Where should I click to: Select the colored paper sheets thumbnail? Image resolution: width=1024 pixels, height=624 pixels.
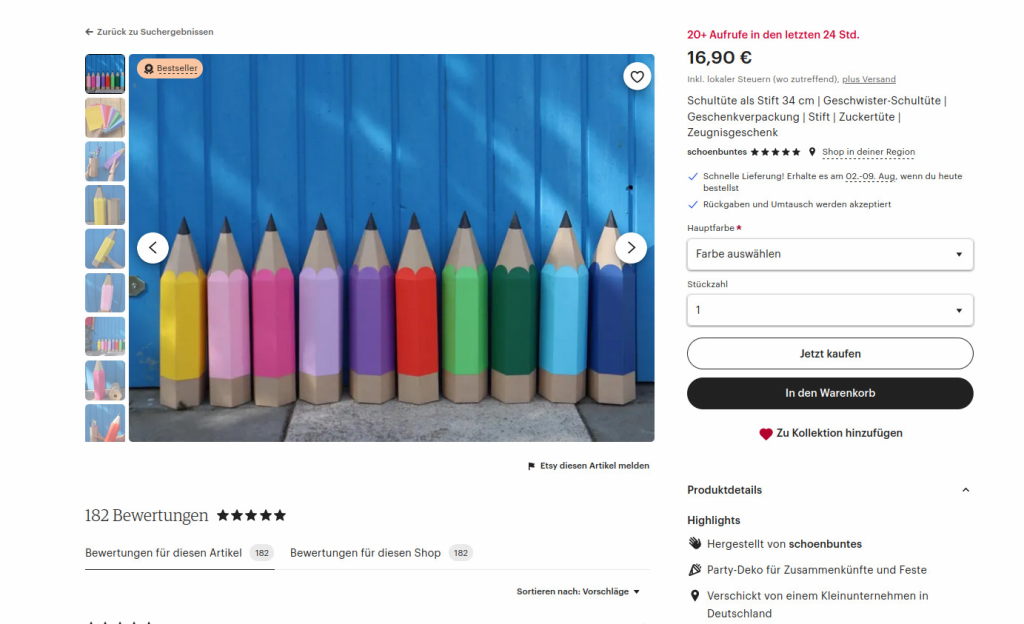105,117
